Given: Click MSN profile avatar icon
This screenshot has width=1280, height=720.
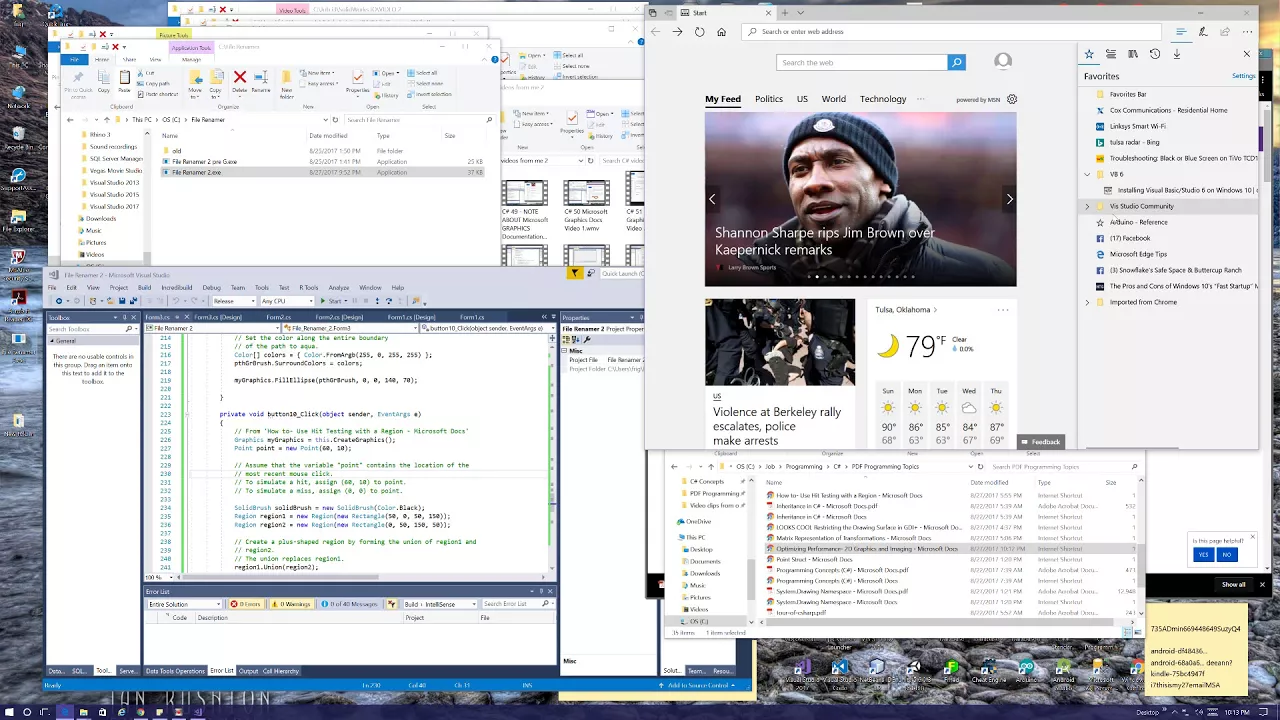Looking at the screenshot, I should [1003, 62].
